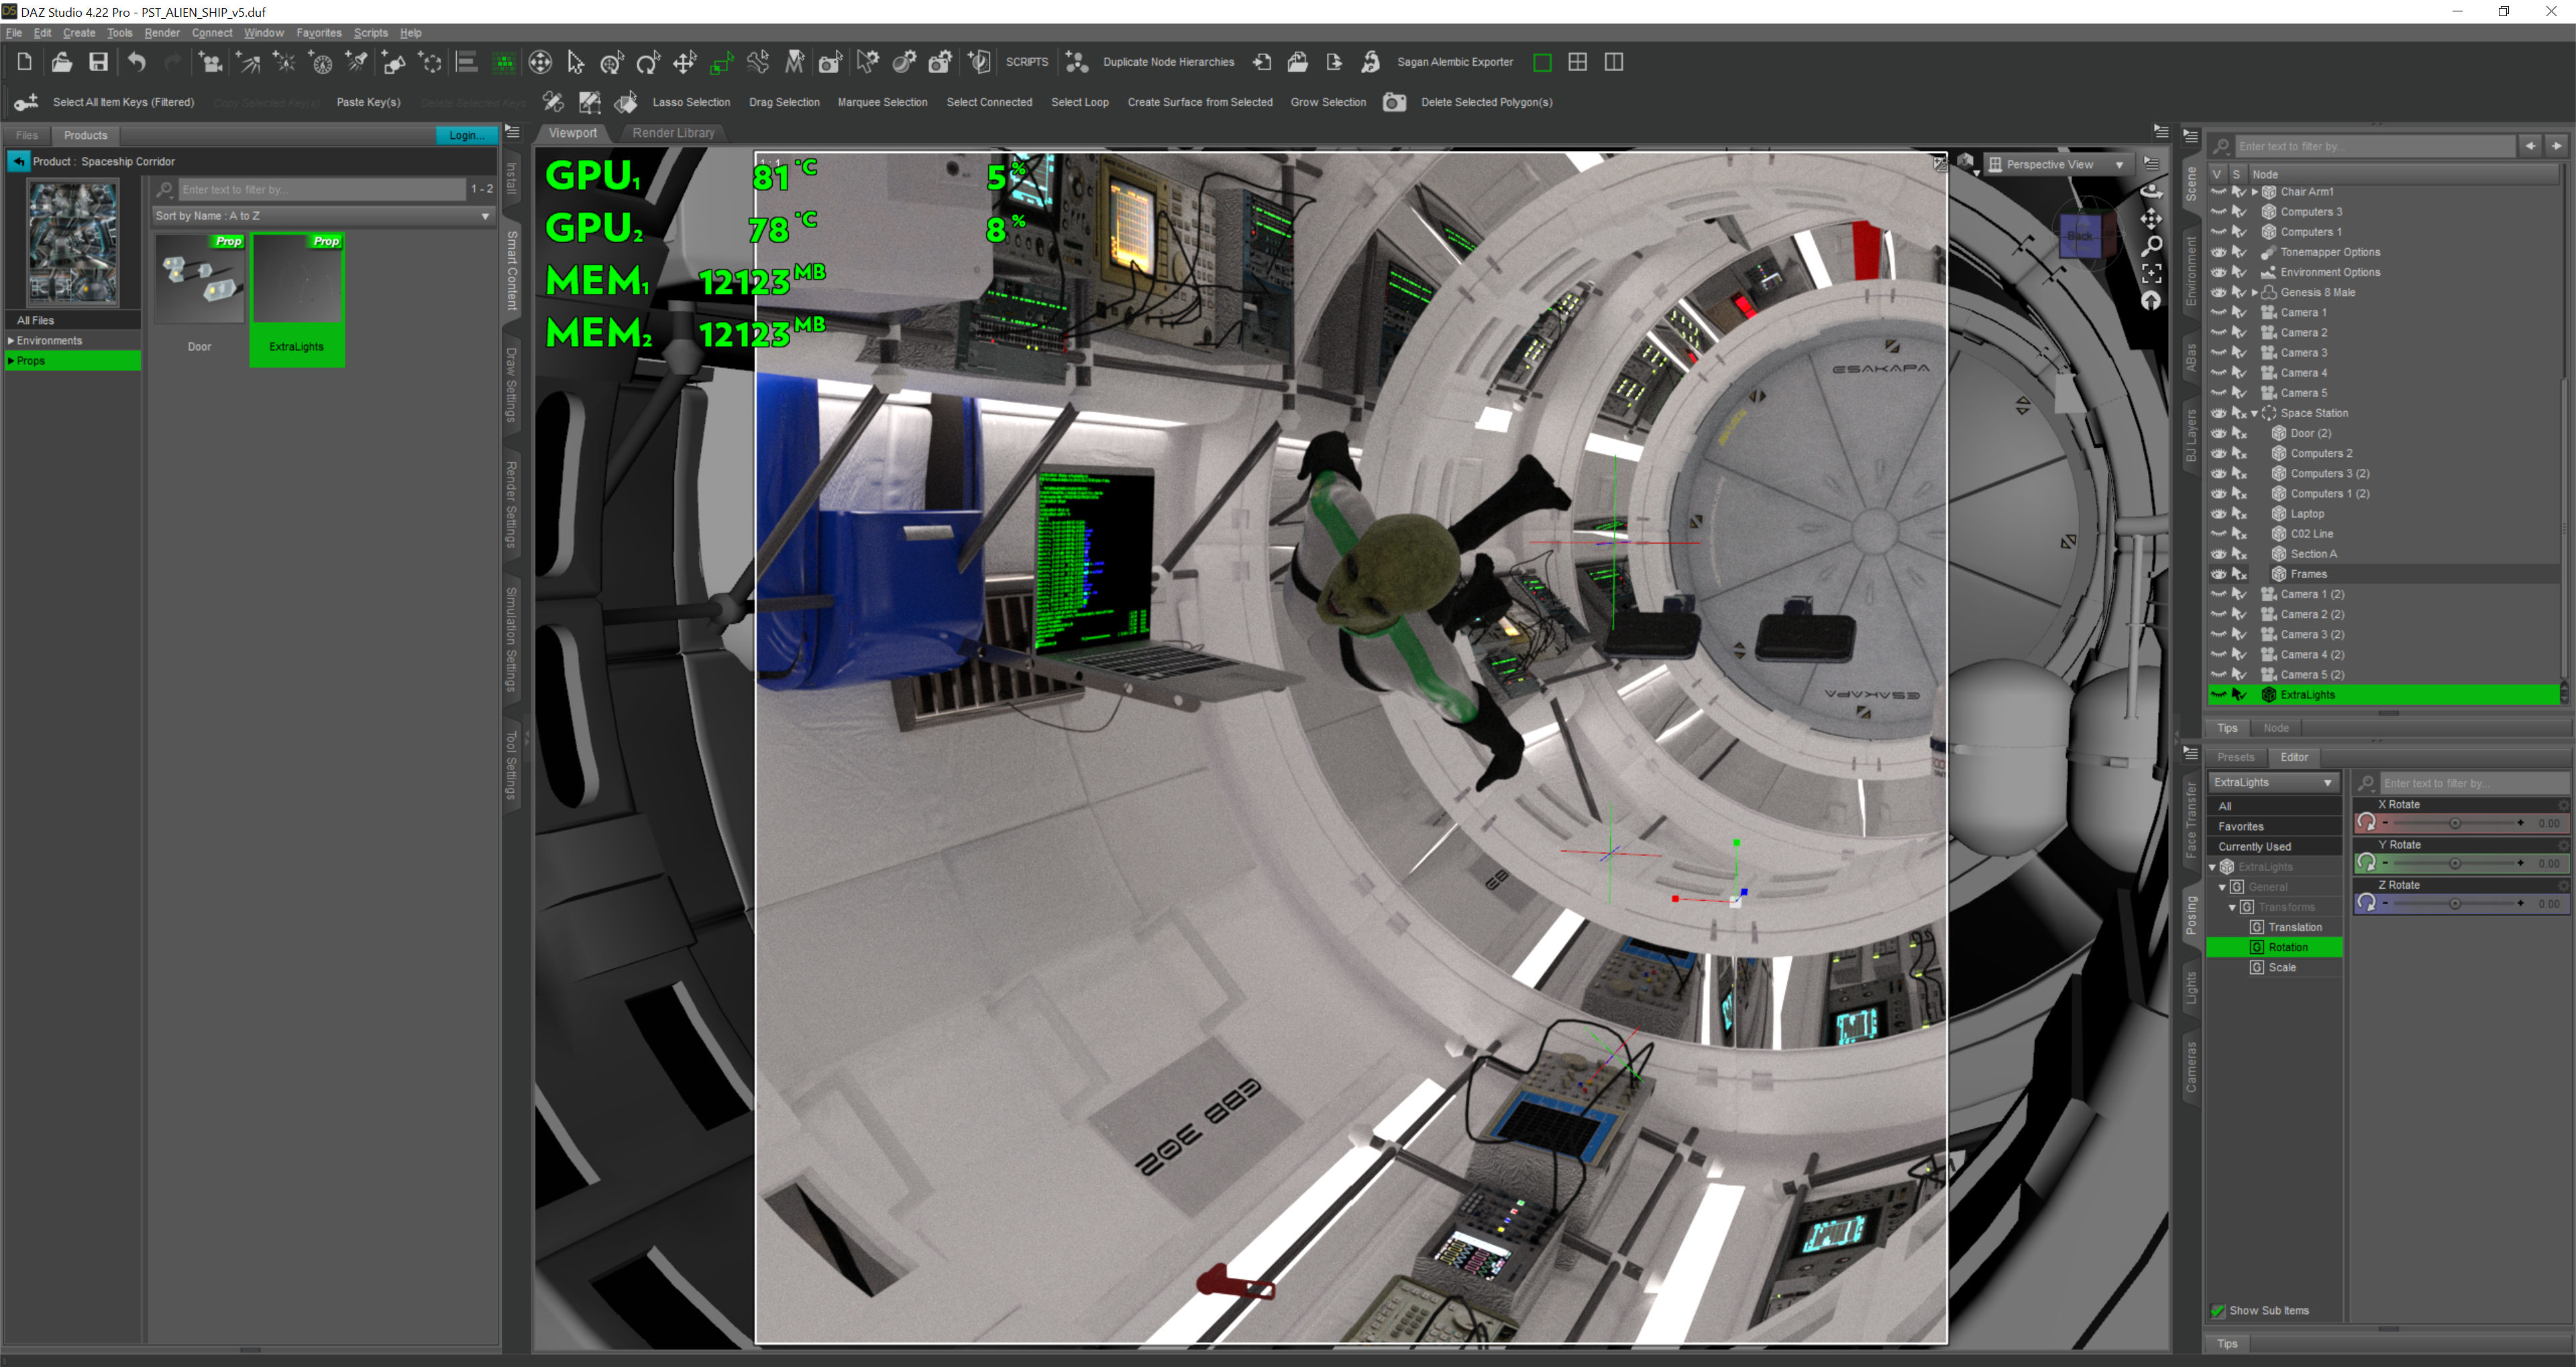Click the Login button
This screenshot has width=2576, height=1367.
[x=465, y=135]
